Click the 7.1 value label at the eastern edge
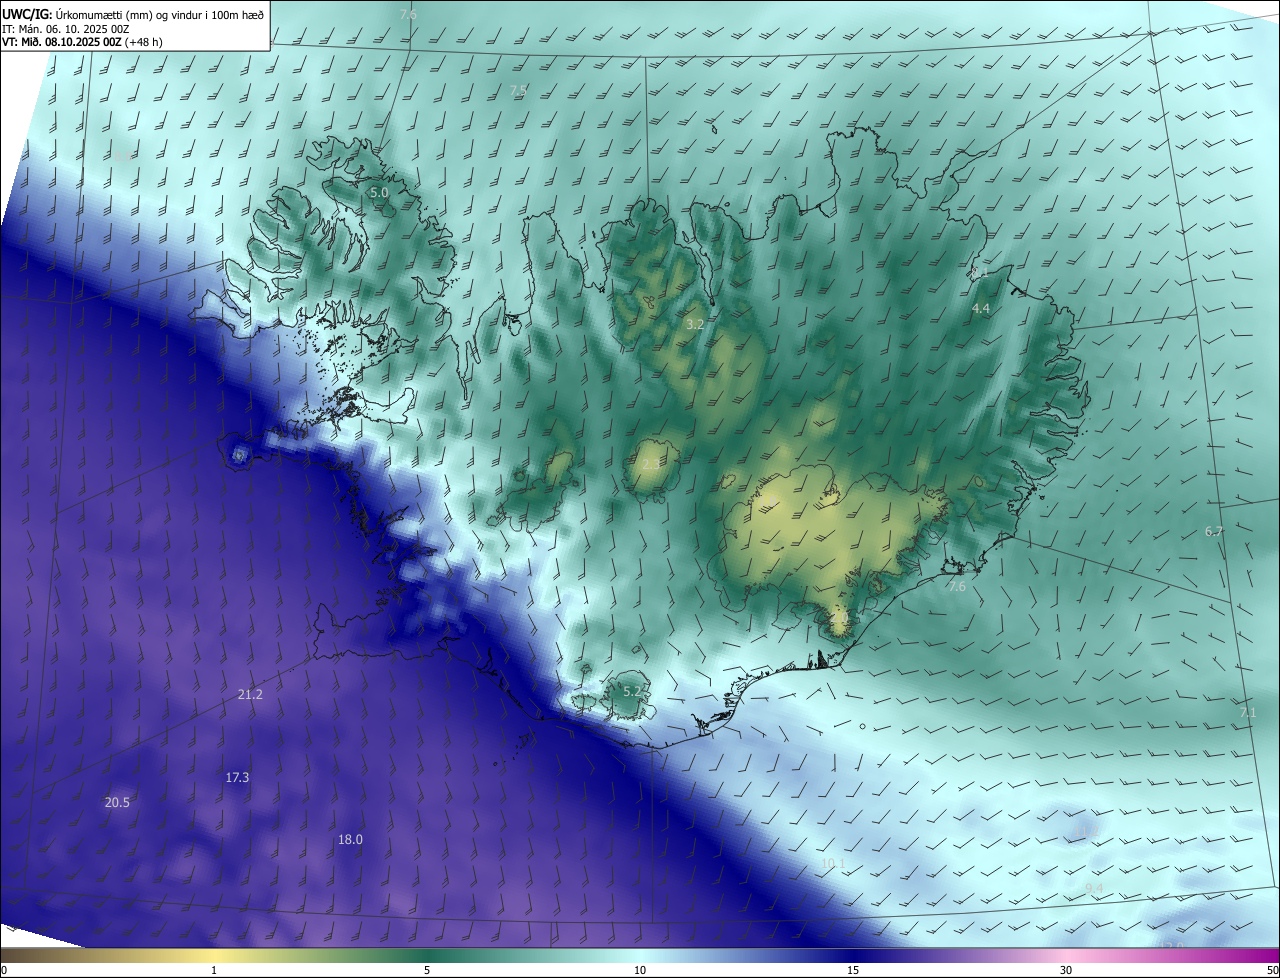Image resolution: width=1280 pixels, height=978 pixels. point(1248,712)
